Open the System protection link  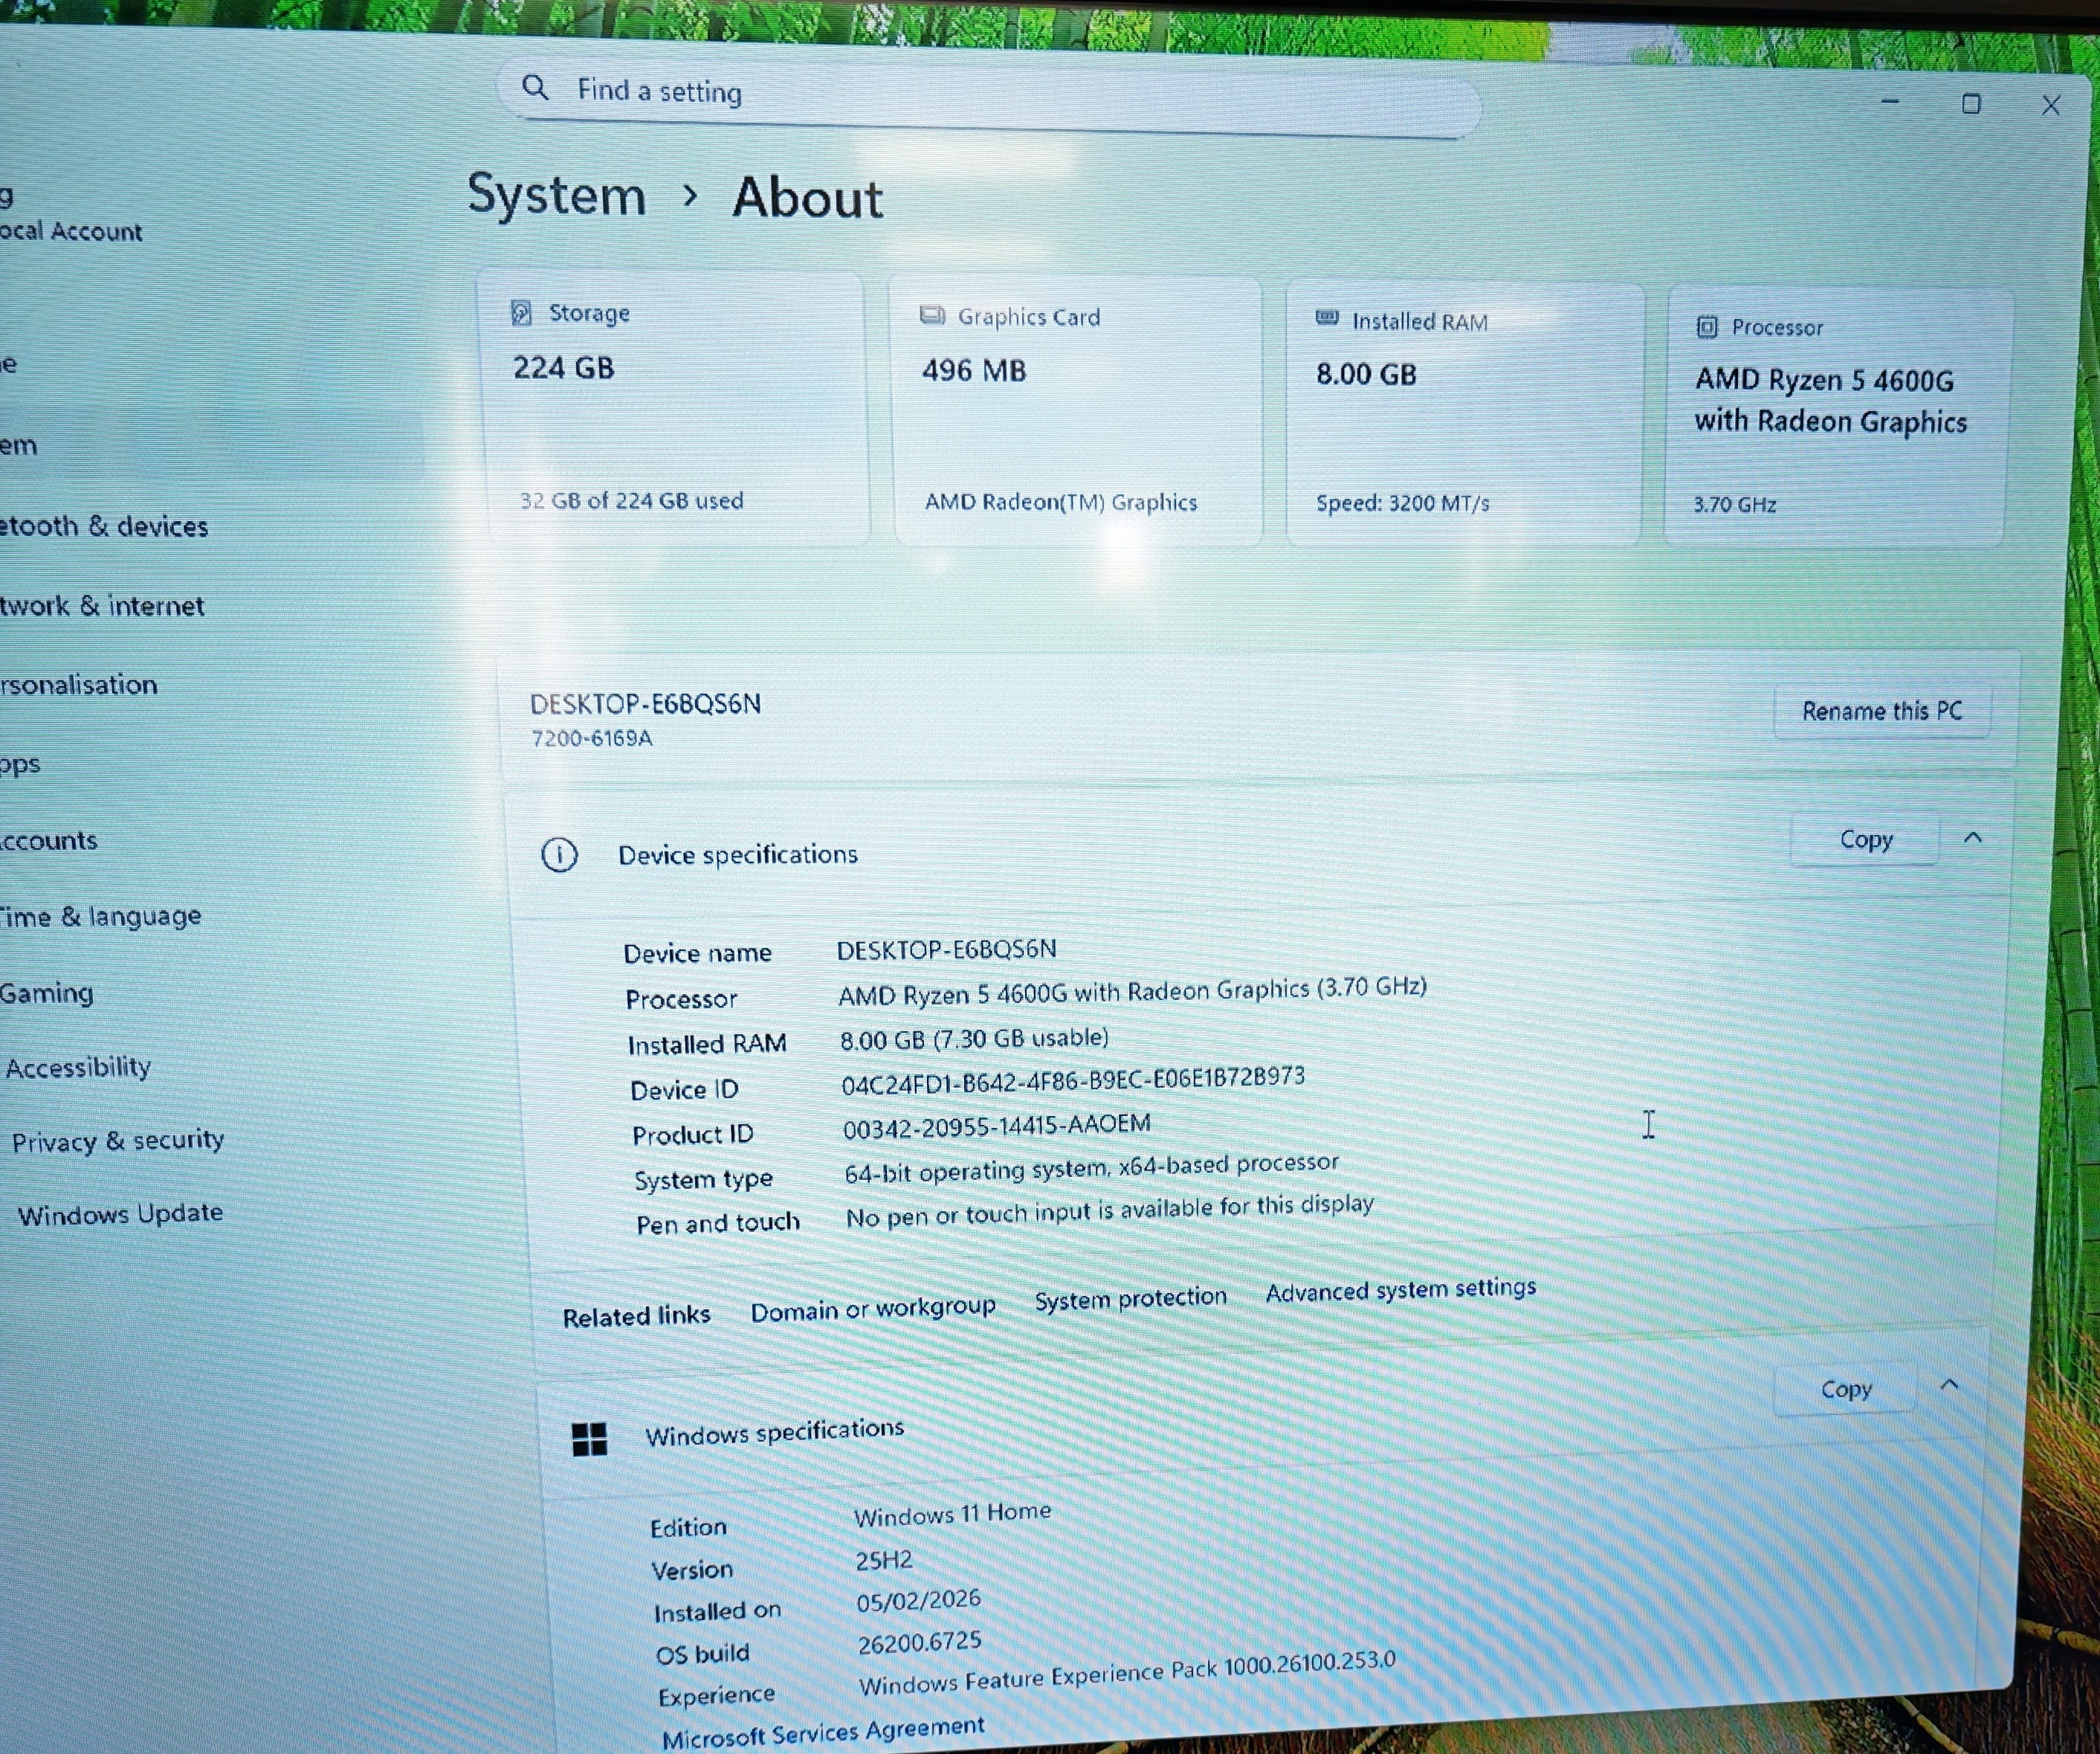point(1130,1298)
